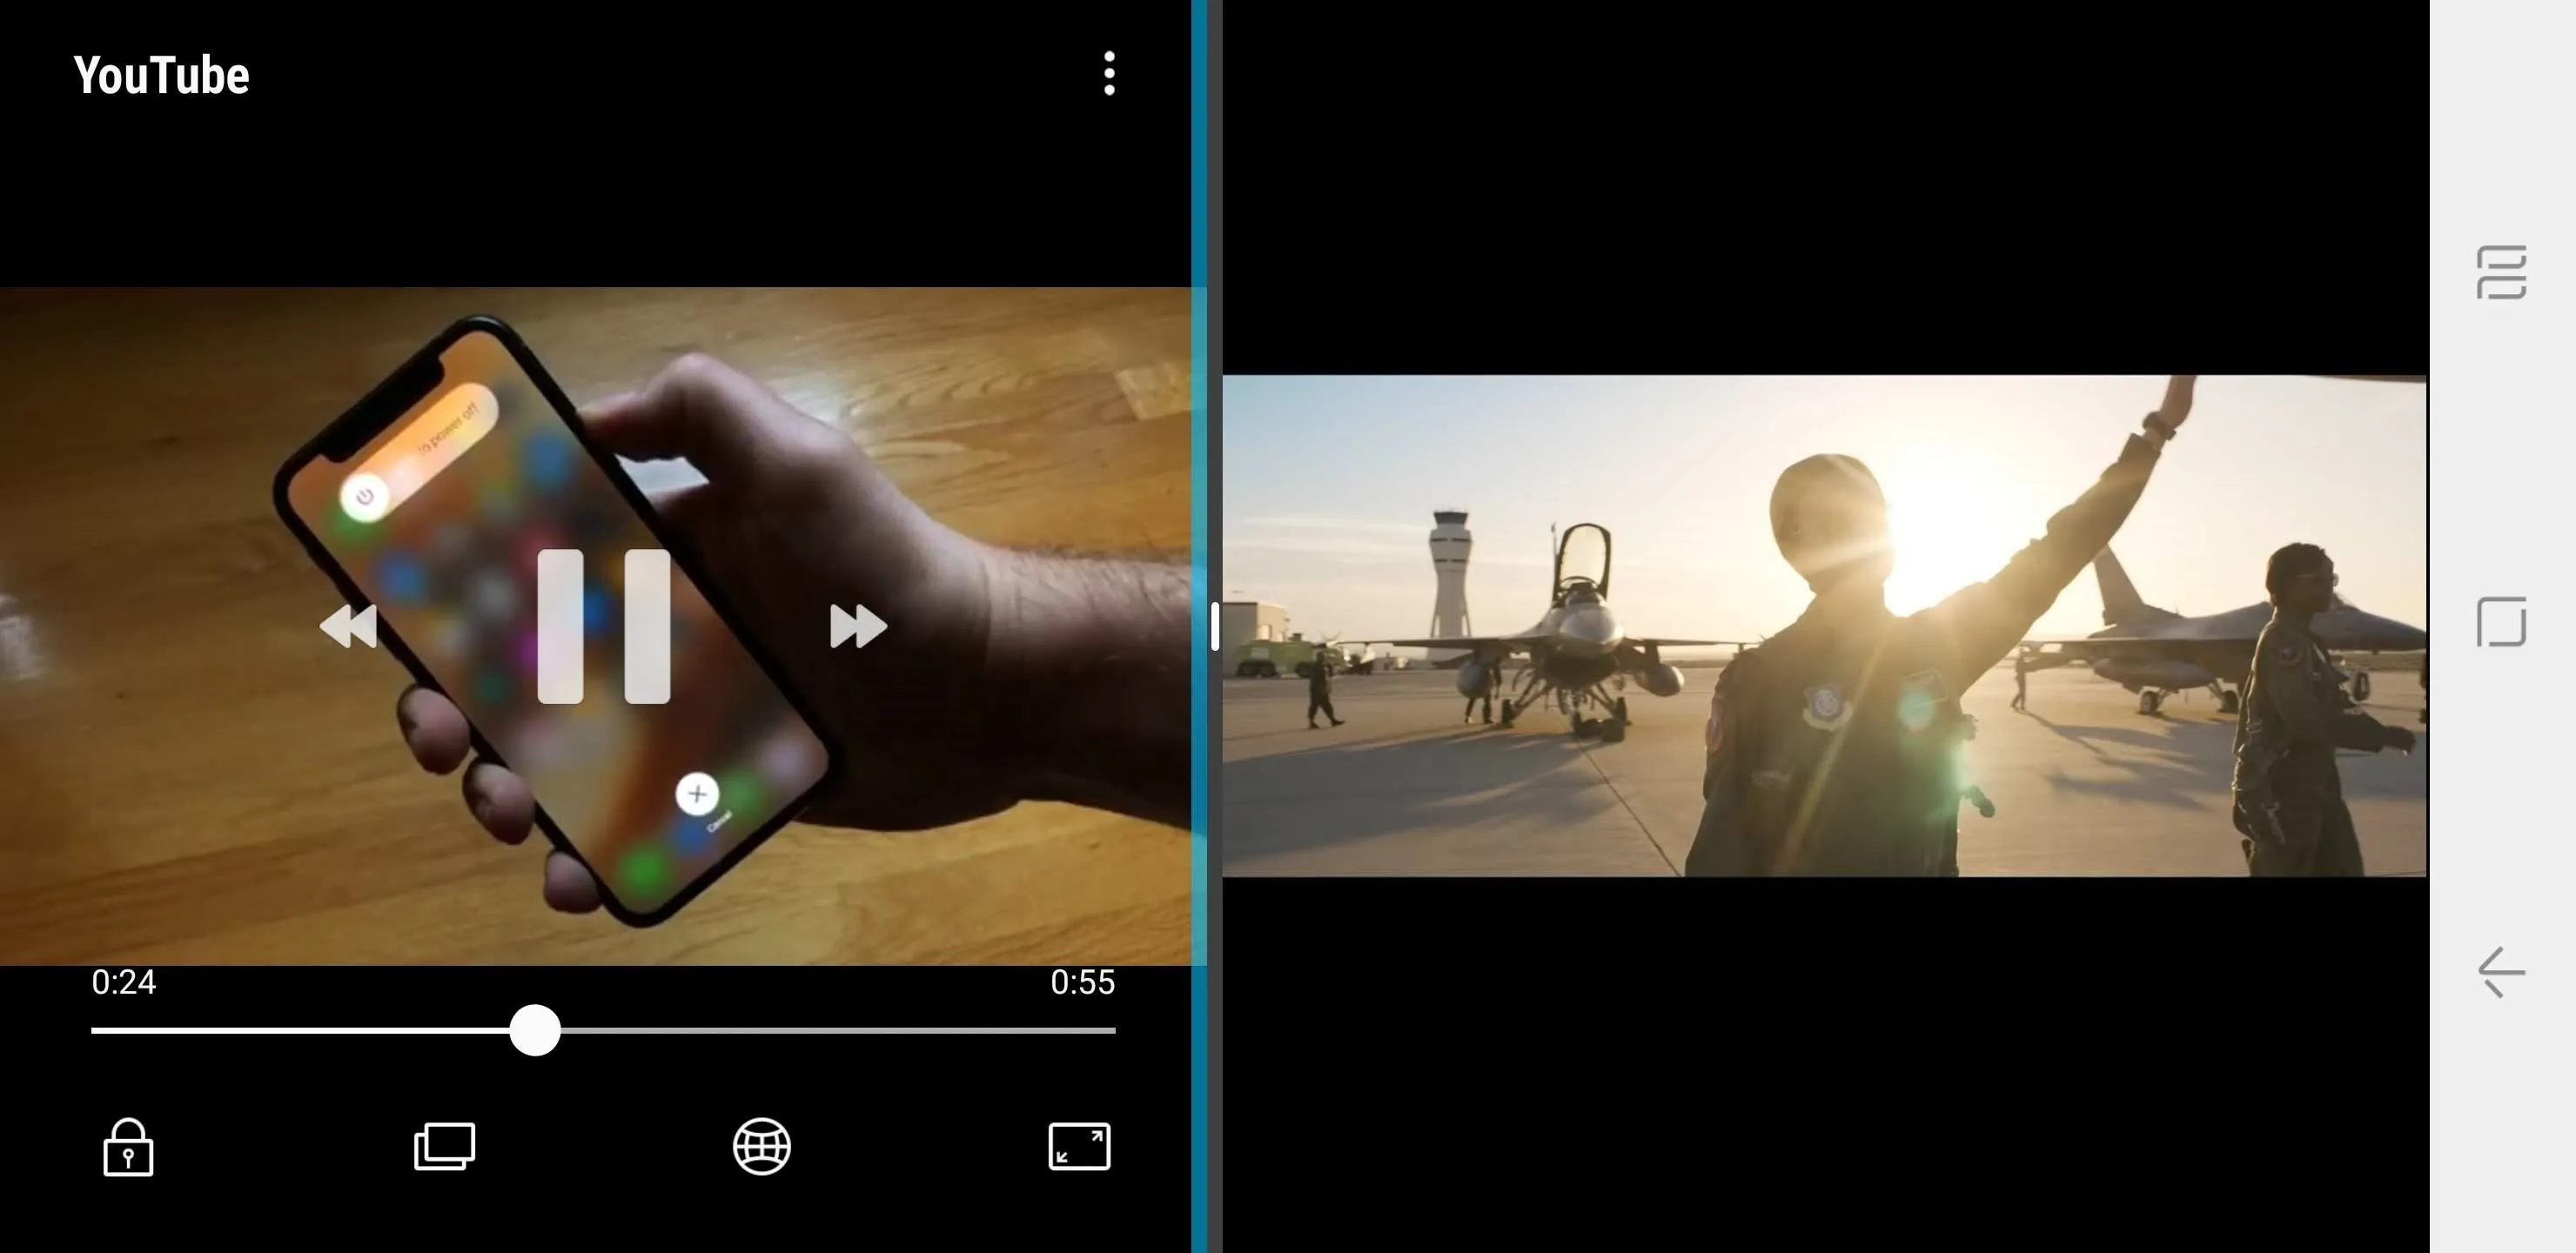Tap the YouTube title text
This screenshot has height=1253, width=2576.
click(161, 76)
